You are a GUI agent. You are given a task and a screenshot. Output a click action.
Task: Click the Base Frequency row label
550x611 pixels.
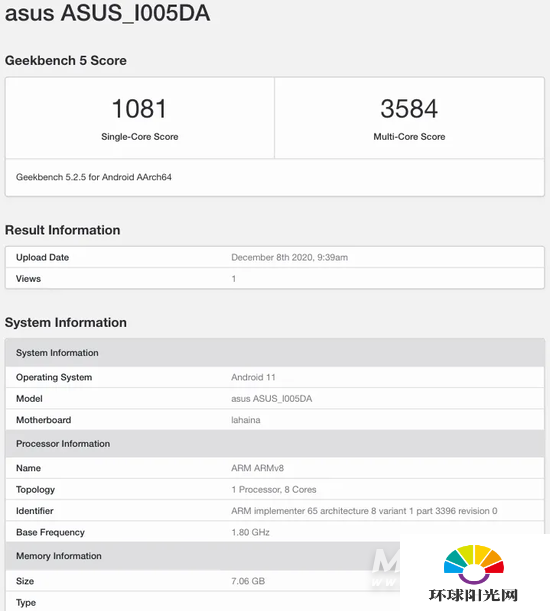50,532
